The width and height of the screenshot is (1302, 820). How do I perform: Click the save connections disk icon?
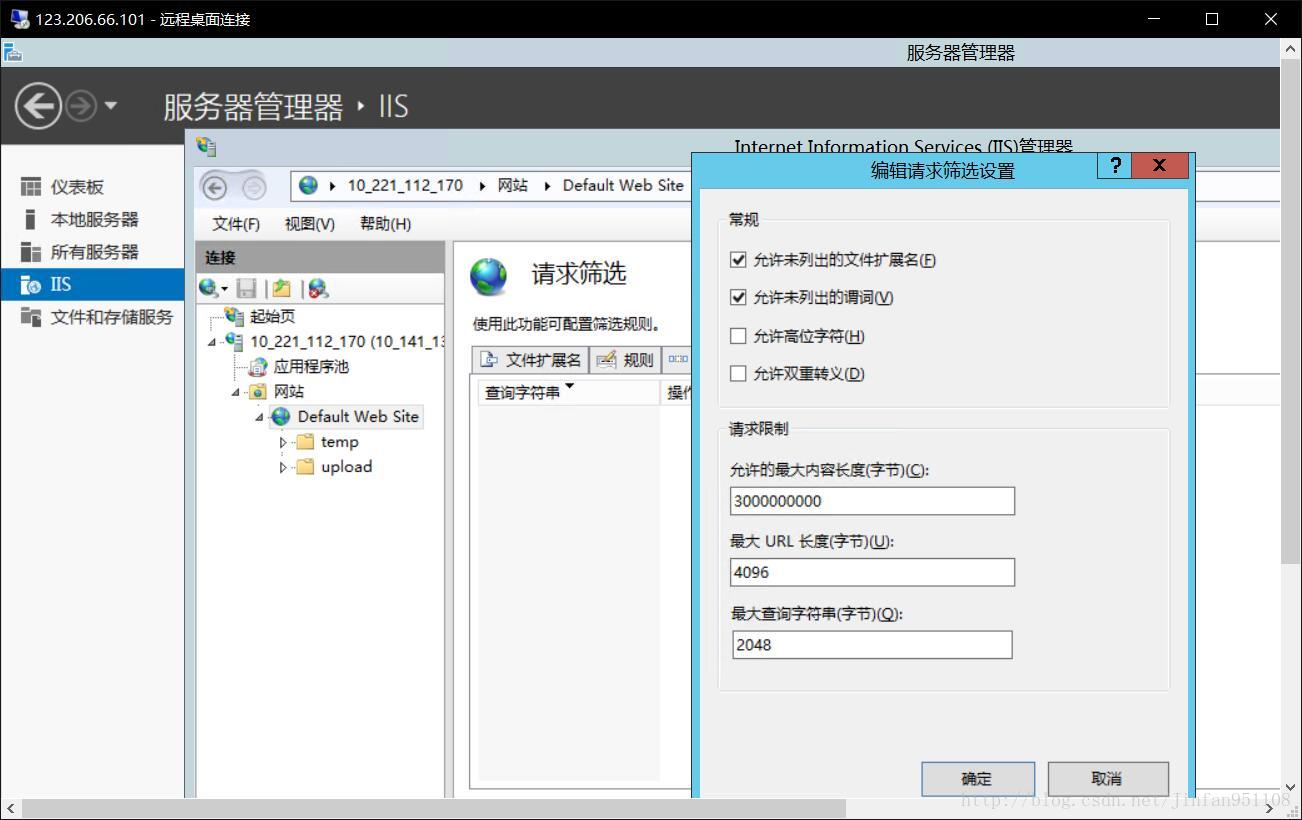[x=247, y=288]
